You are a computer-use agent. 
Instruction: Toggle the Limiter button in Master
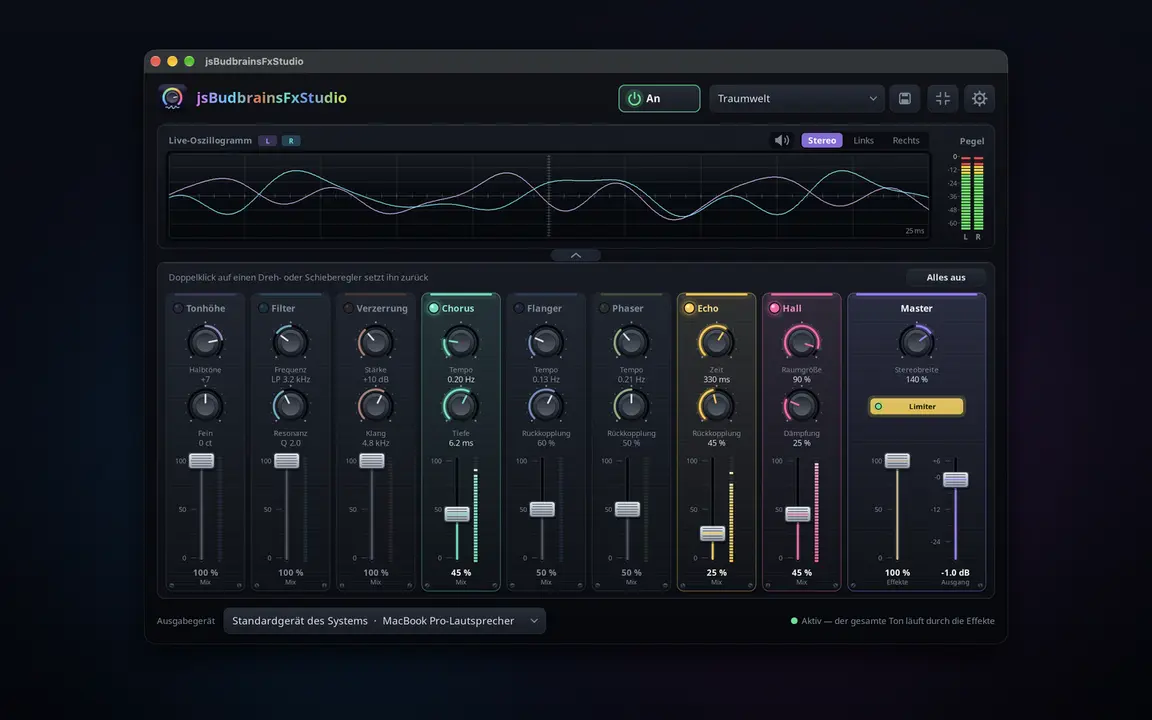click(916, 406)
